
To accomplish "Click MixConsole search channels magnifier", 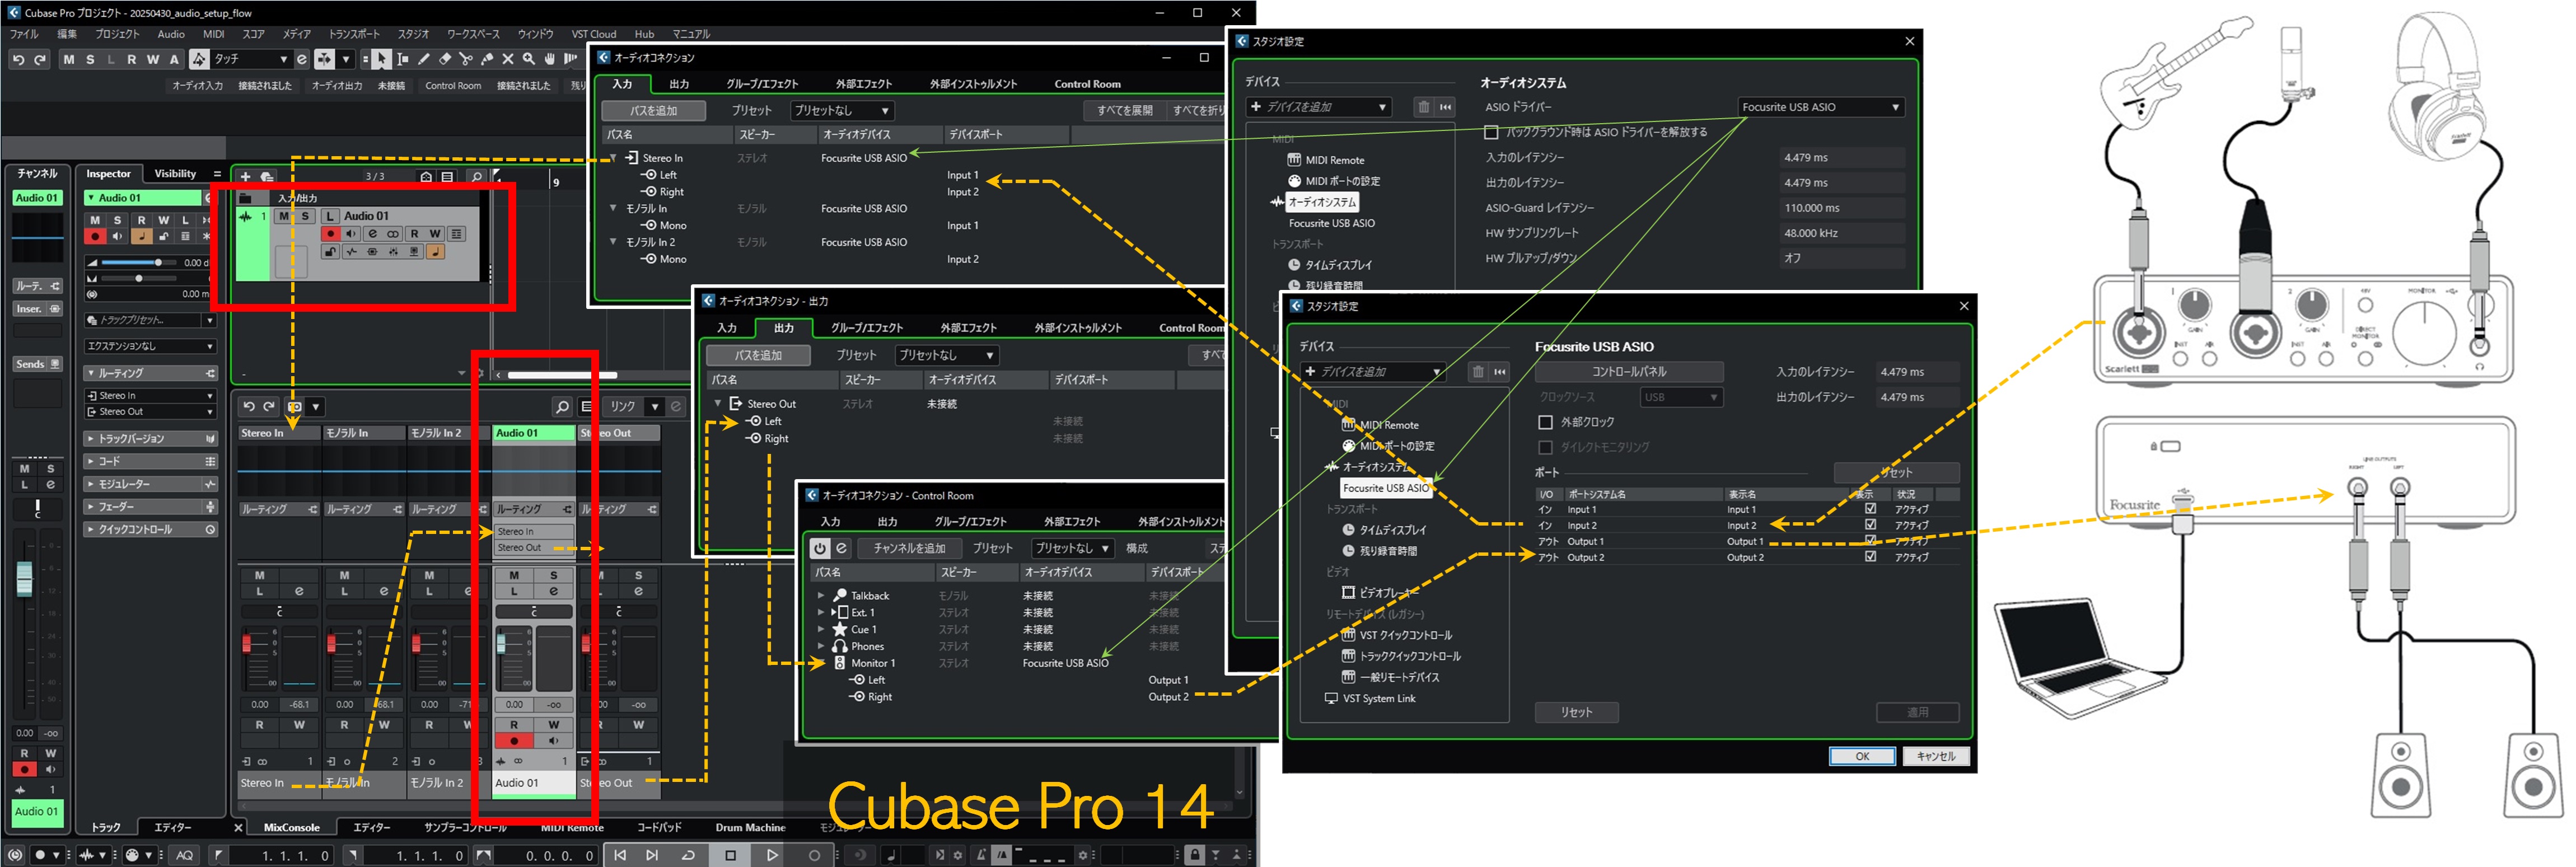I will pos(562,407).
